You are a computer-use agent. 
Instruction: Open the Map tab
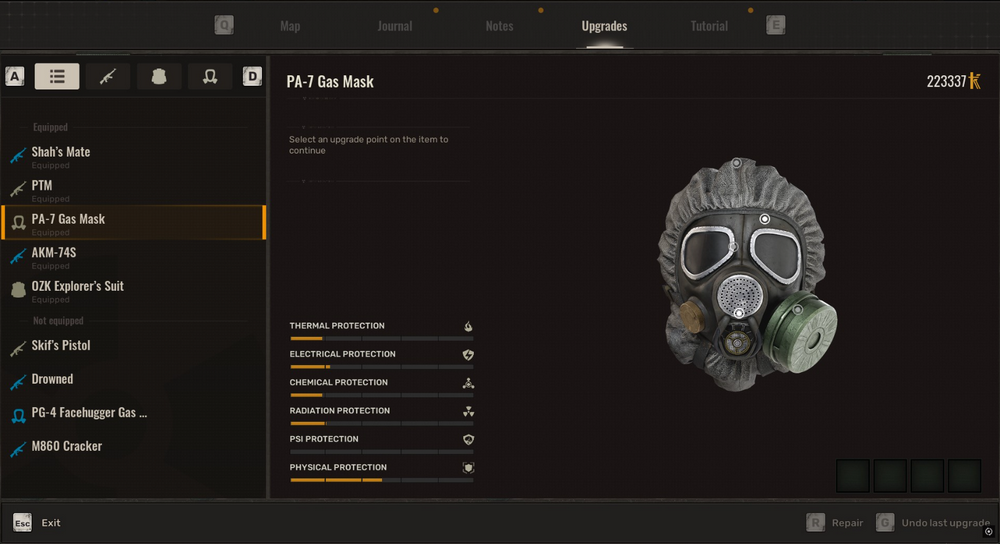pyautogui.click(x=290, y=26)
